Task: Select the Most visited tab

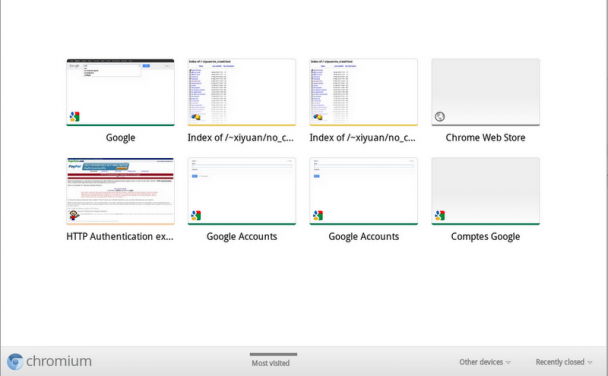Action: point(271,363)
